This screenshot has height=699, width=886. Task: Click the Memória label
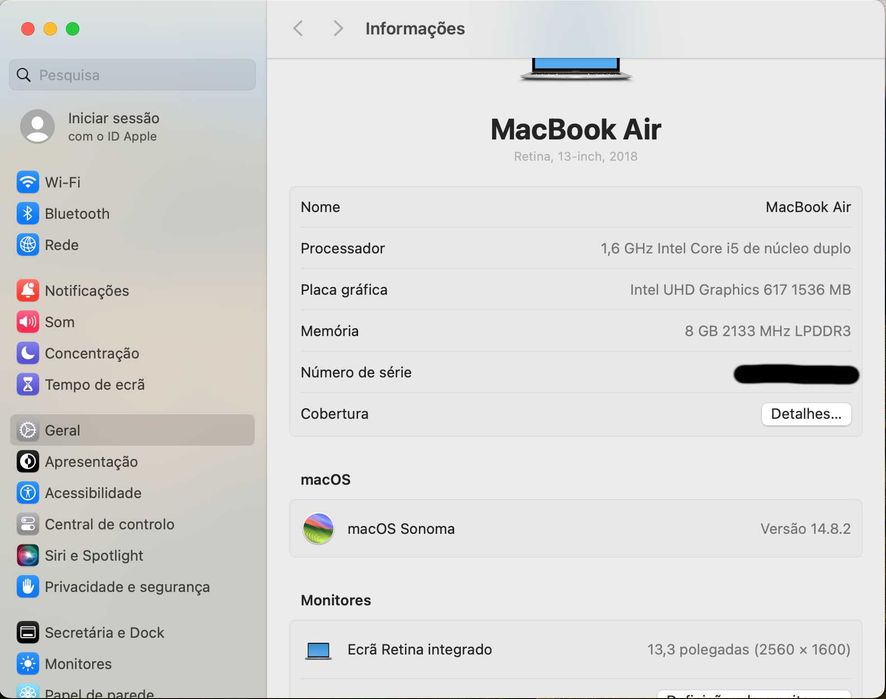pos(329,331)
